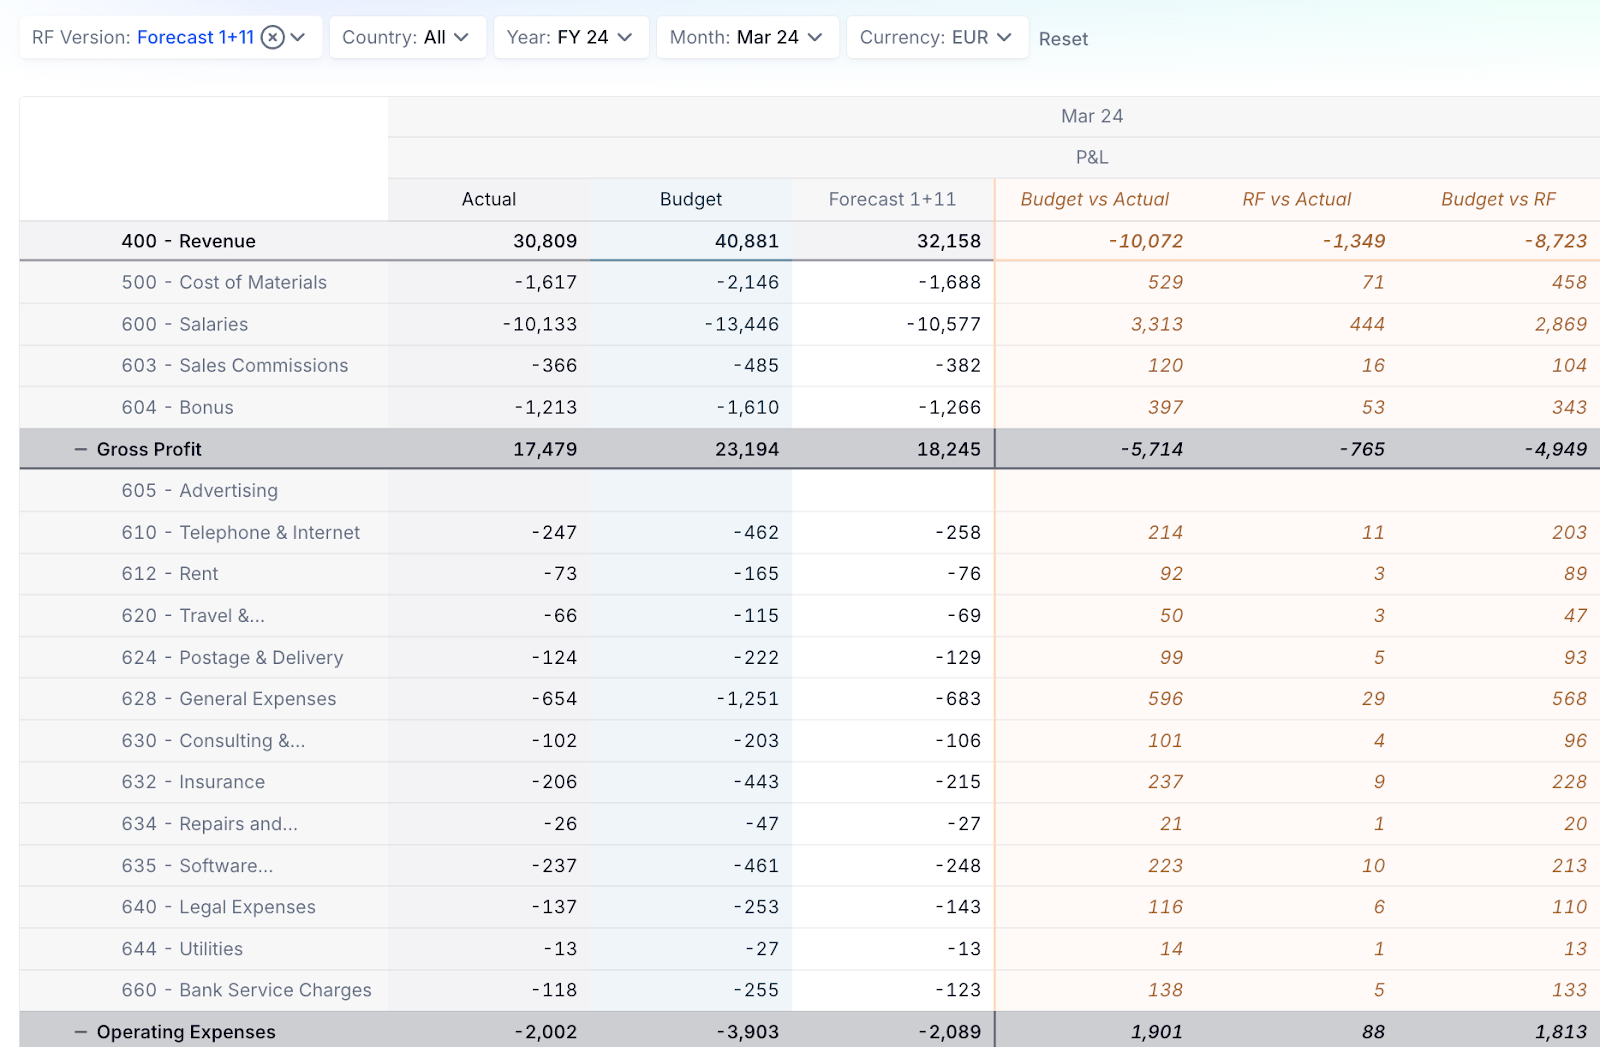Viewport: 1600px width, 1047px height.
Task: Select the RF vs Actual column header
Action: tap(1296, 199)
